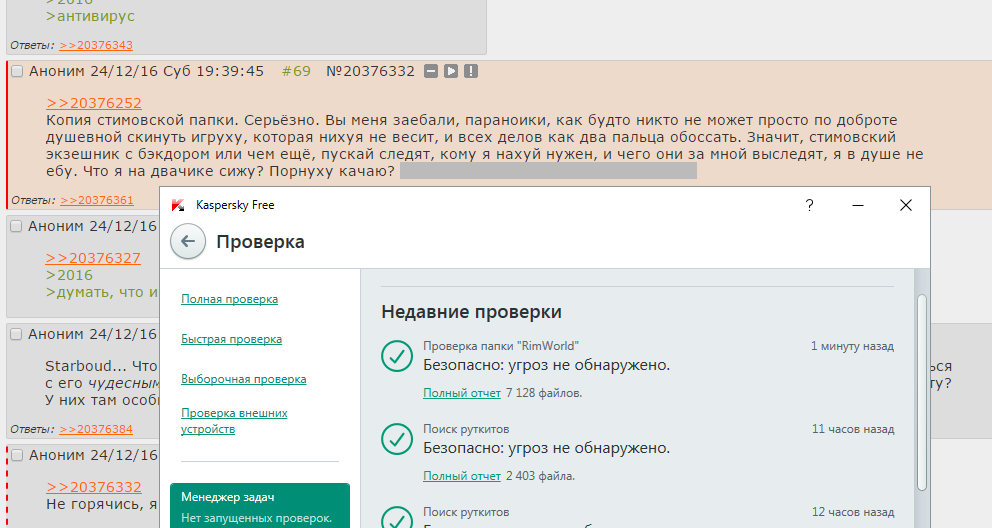Open the Менеджер задач panel

pyautogui.click(x=259, y=506)
